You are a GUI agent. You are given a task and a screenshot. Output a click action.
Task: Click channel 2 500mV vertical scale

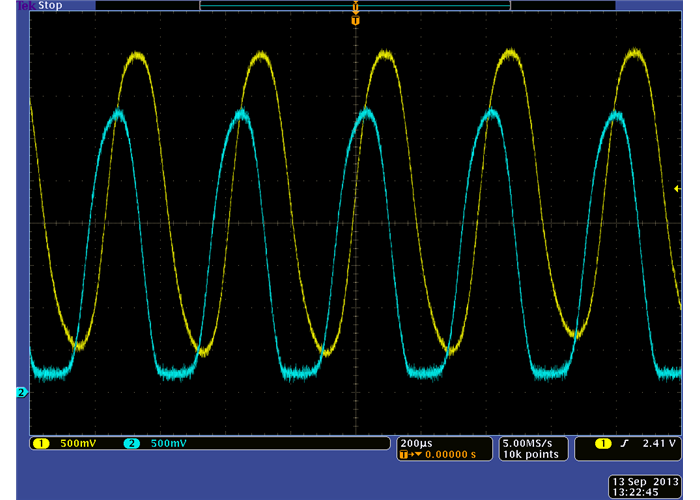click(168, 443)
